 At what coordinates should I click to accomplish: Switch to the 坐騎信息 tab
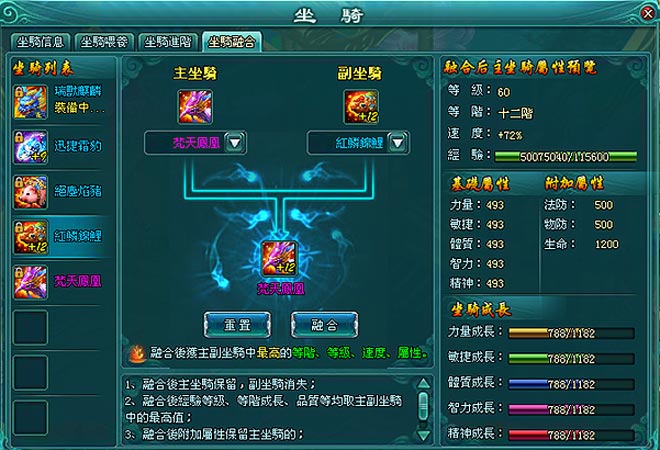tap(40, 42)
